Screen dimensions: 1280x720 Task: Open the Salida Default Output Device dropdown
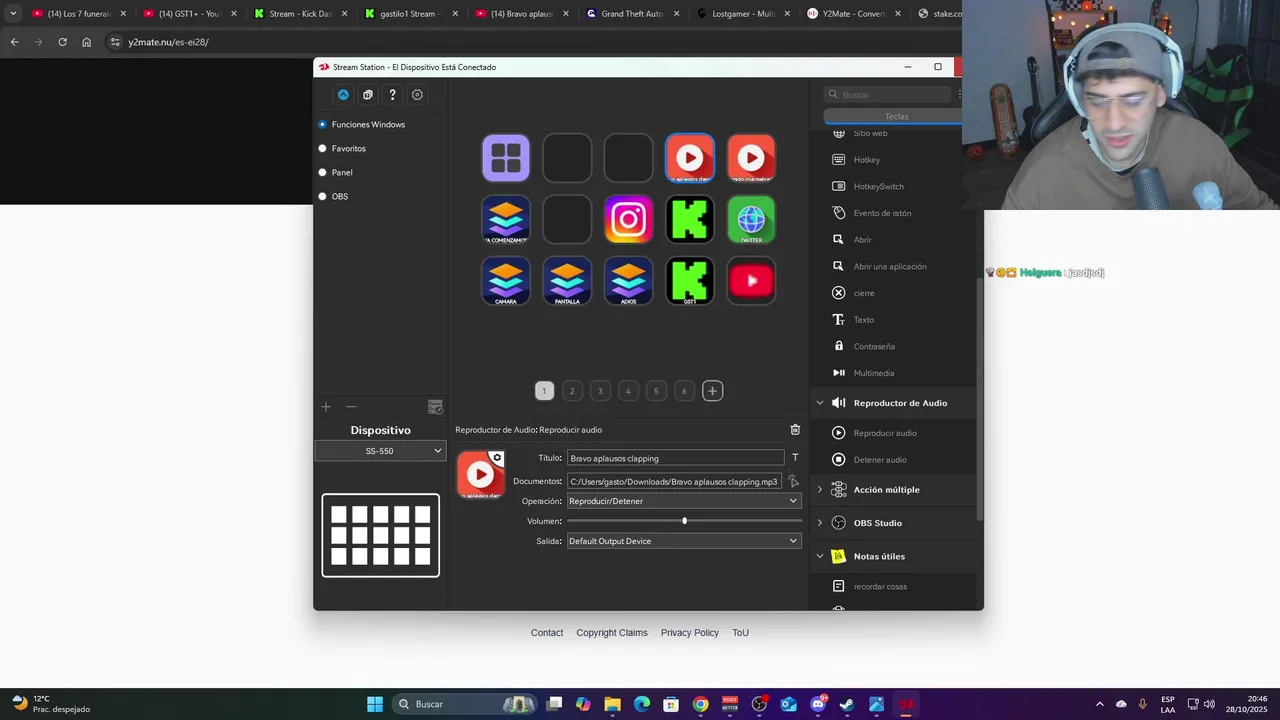[x=684, y=541]
